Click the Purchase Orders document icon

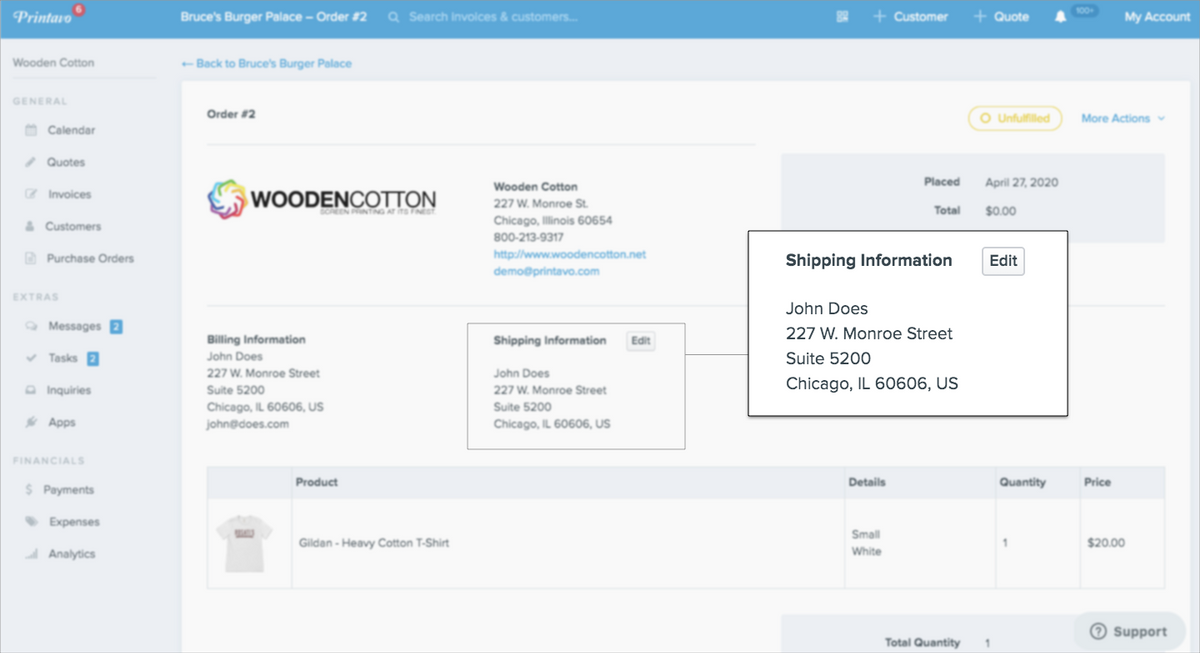tap(30, 258)
